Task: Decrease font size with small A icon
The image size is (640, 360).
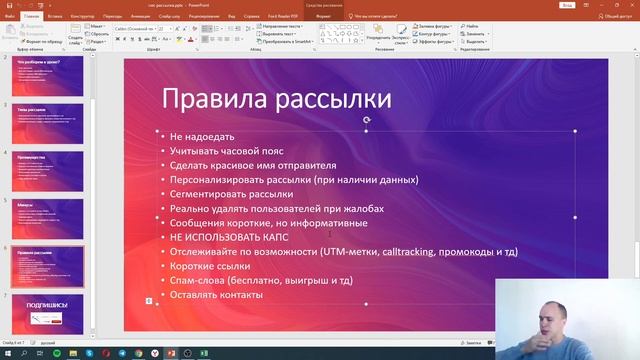Action: click(185, 29)
